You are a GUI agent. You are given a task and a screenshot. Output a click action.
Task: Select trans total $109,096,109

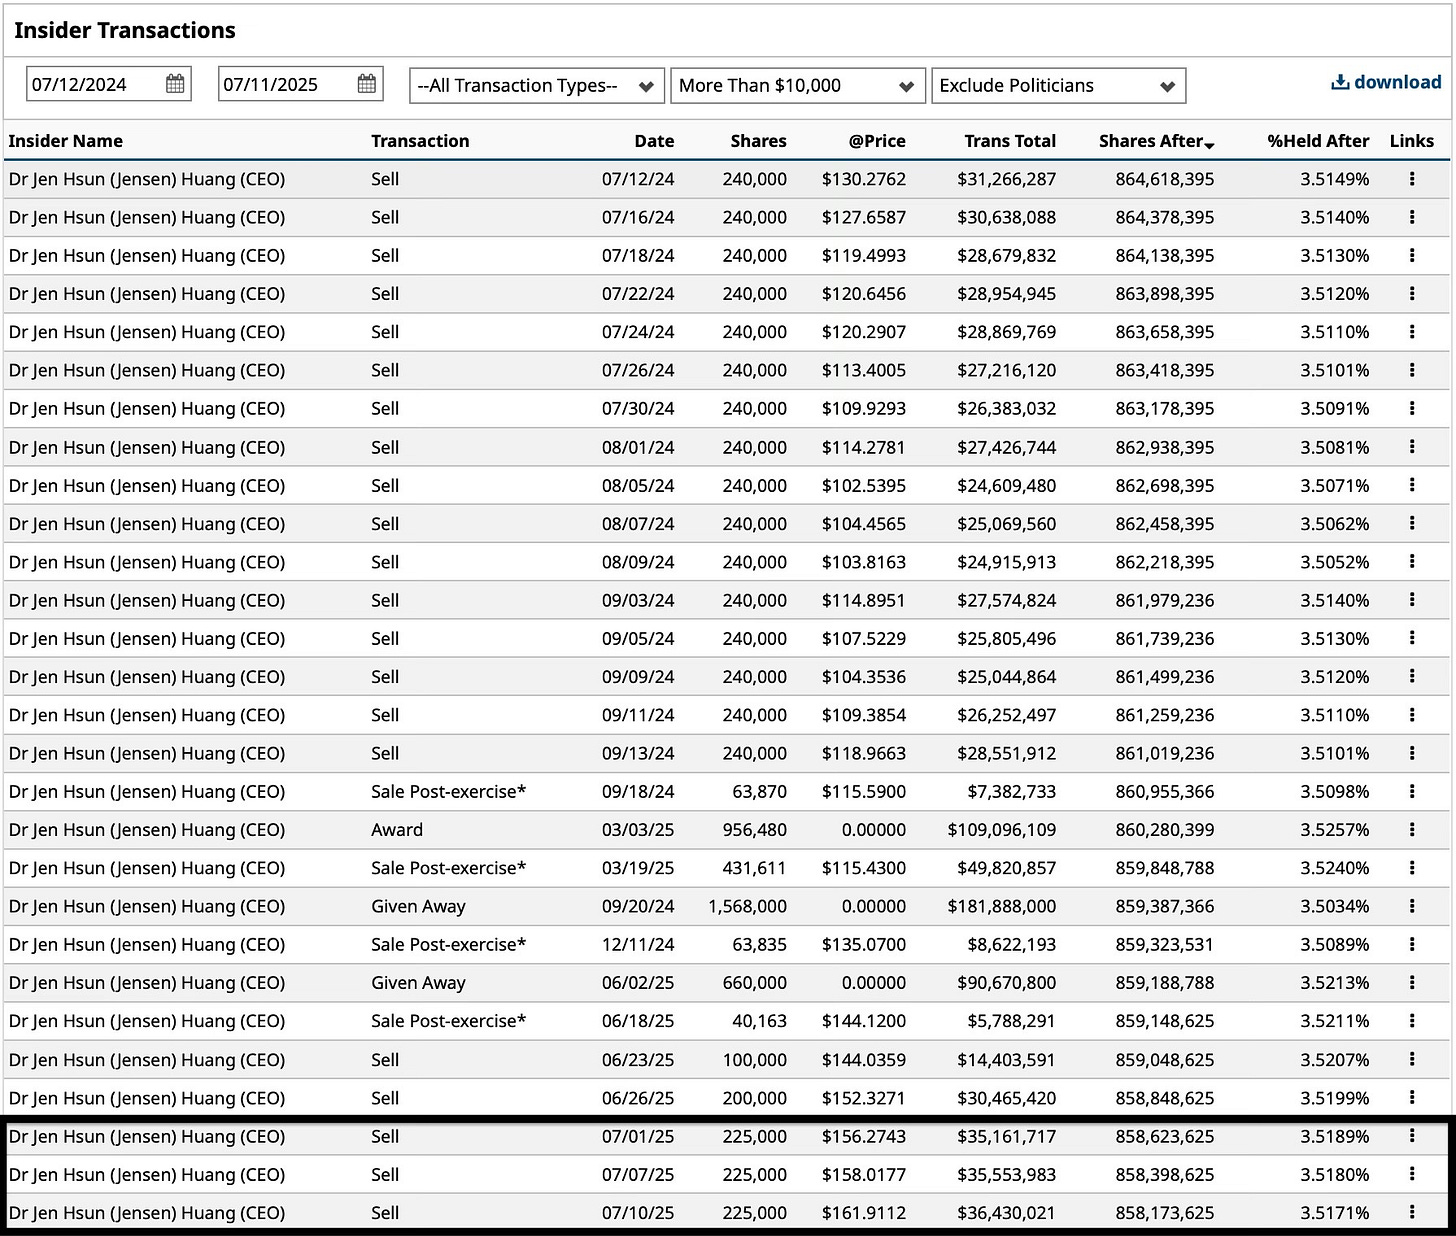tap(1002, 830)
